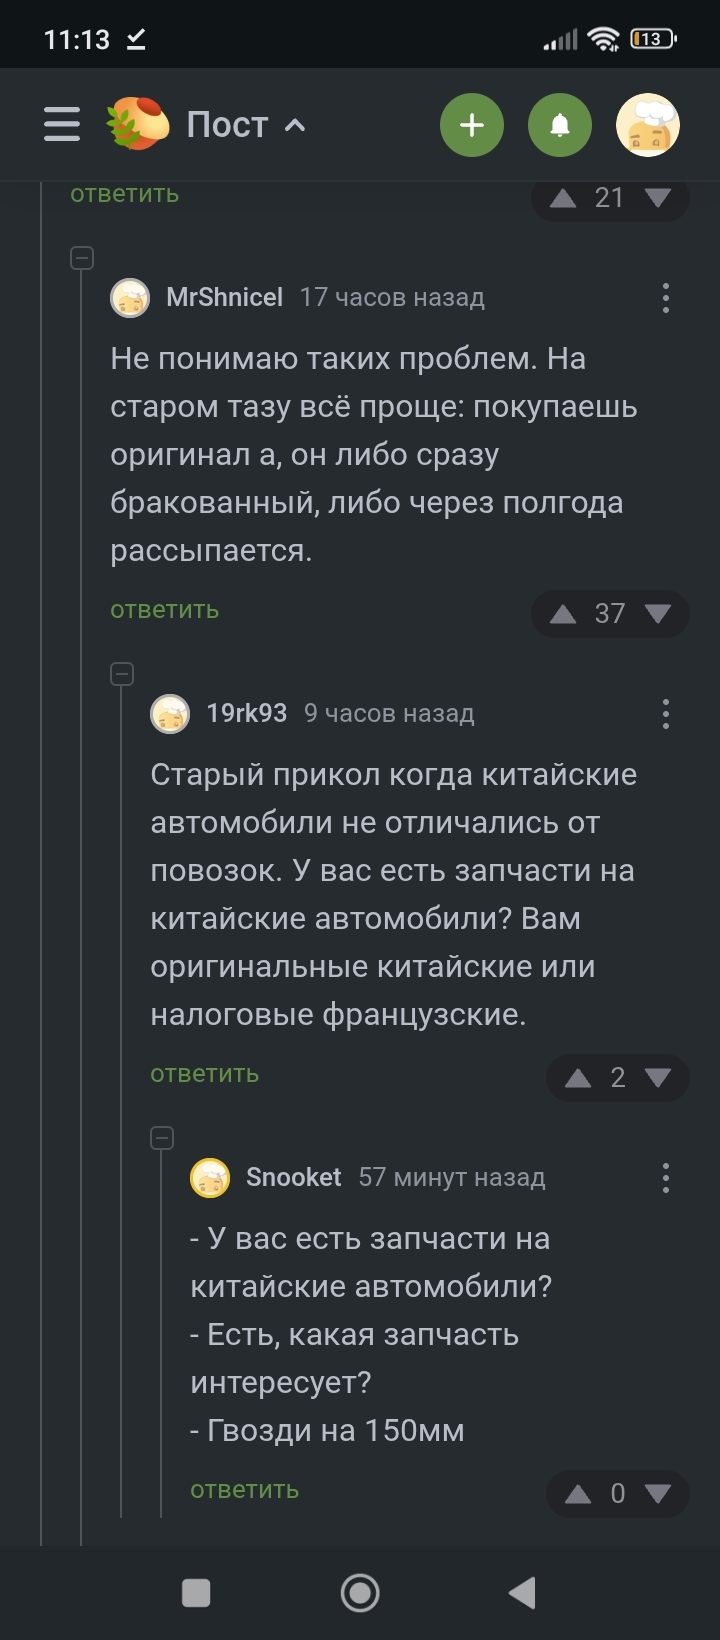Open profile avatar in top bar
The height and width of the screenshot is (1640, 720).
click(x=648, y=125)
